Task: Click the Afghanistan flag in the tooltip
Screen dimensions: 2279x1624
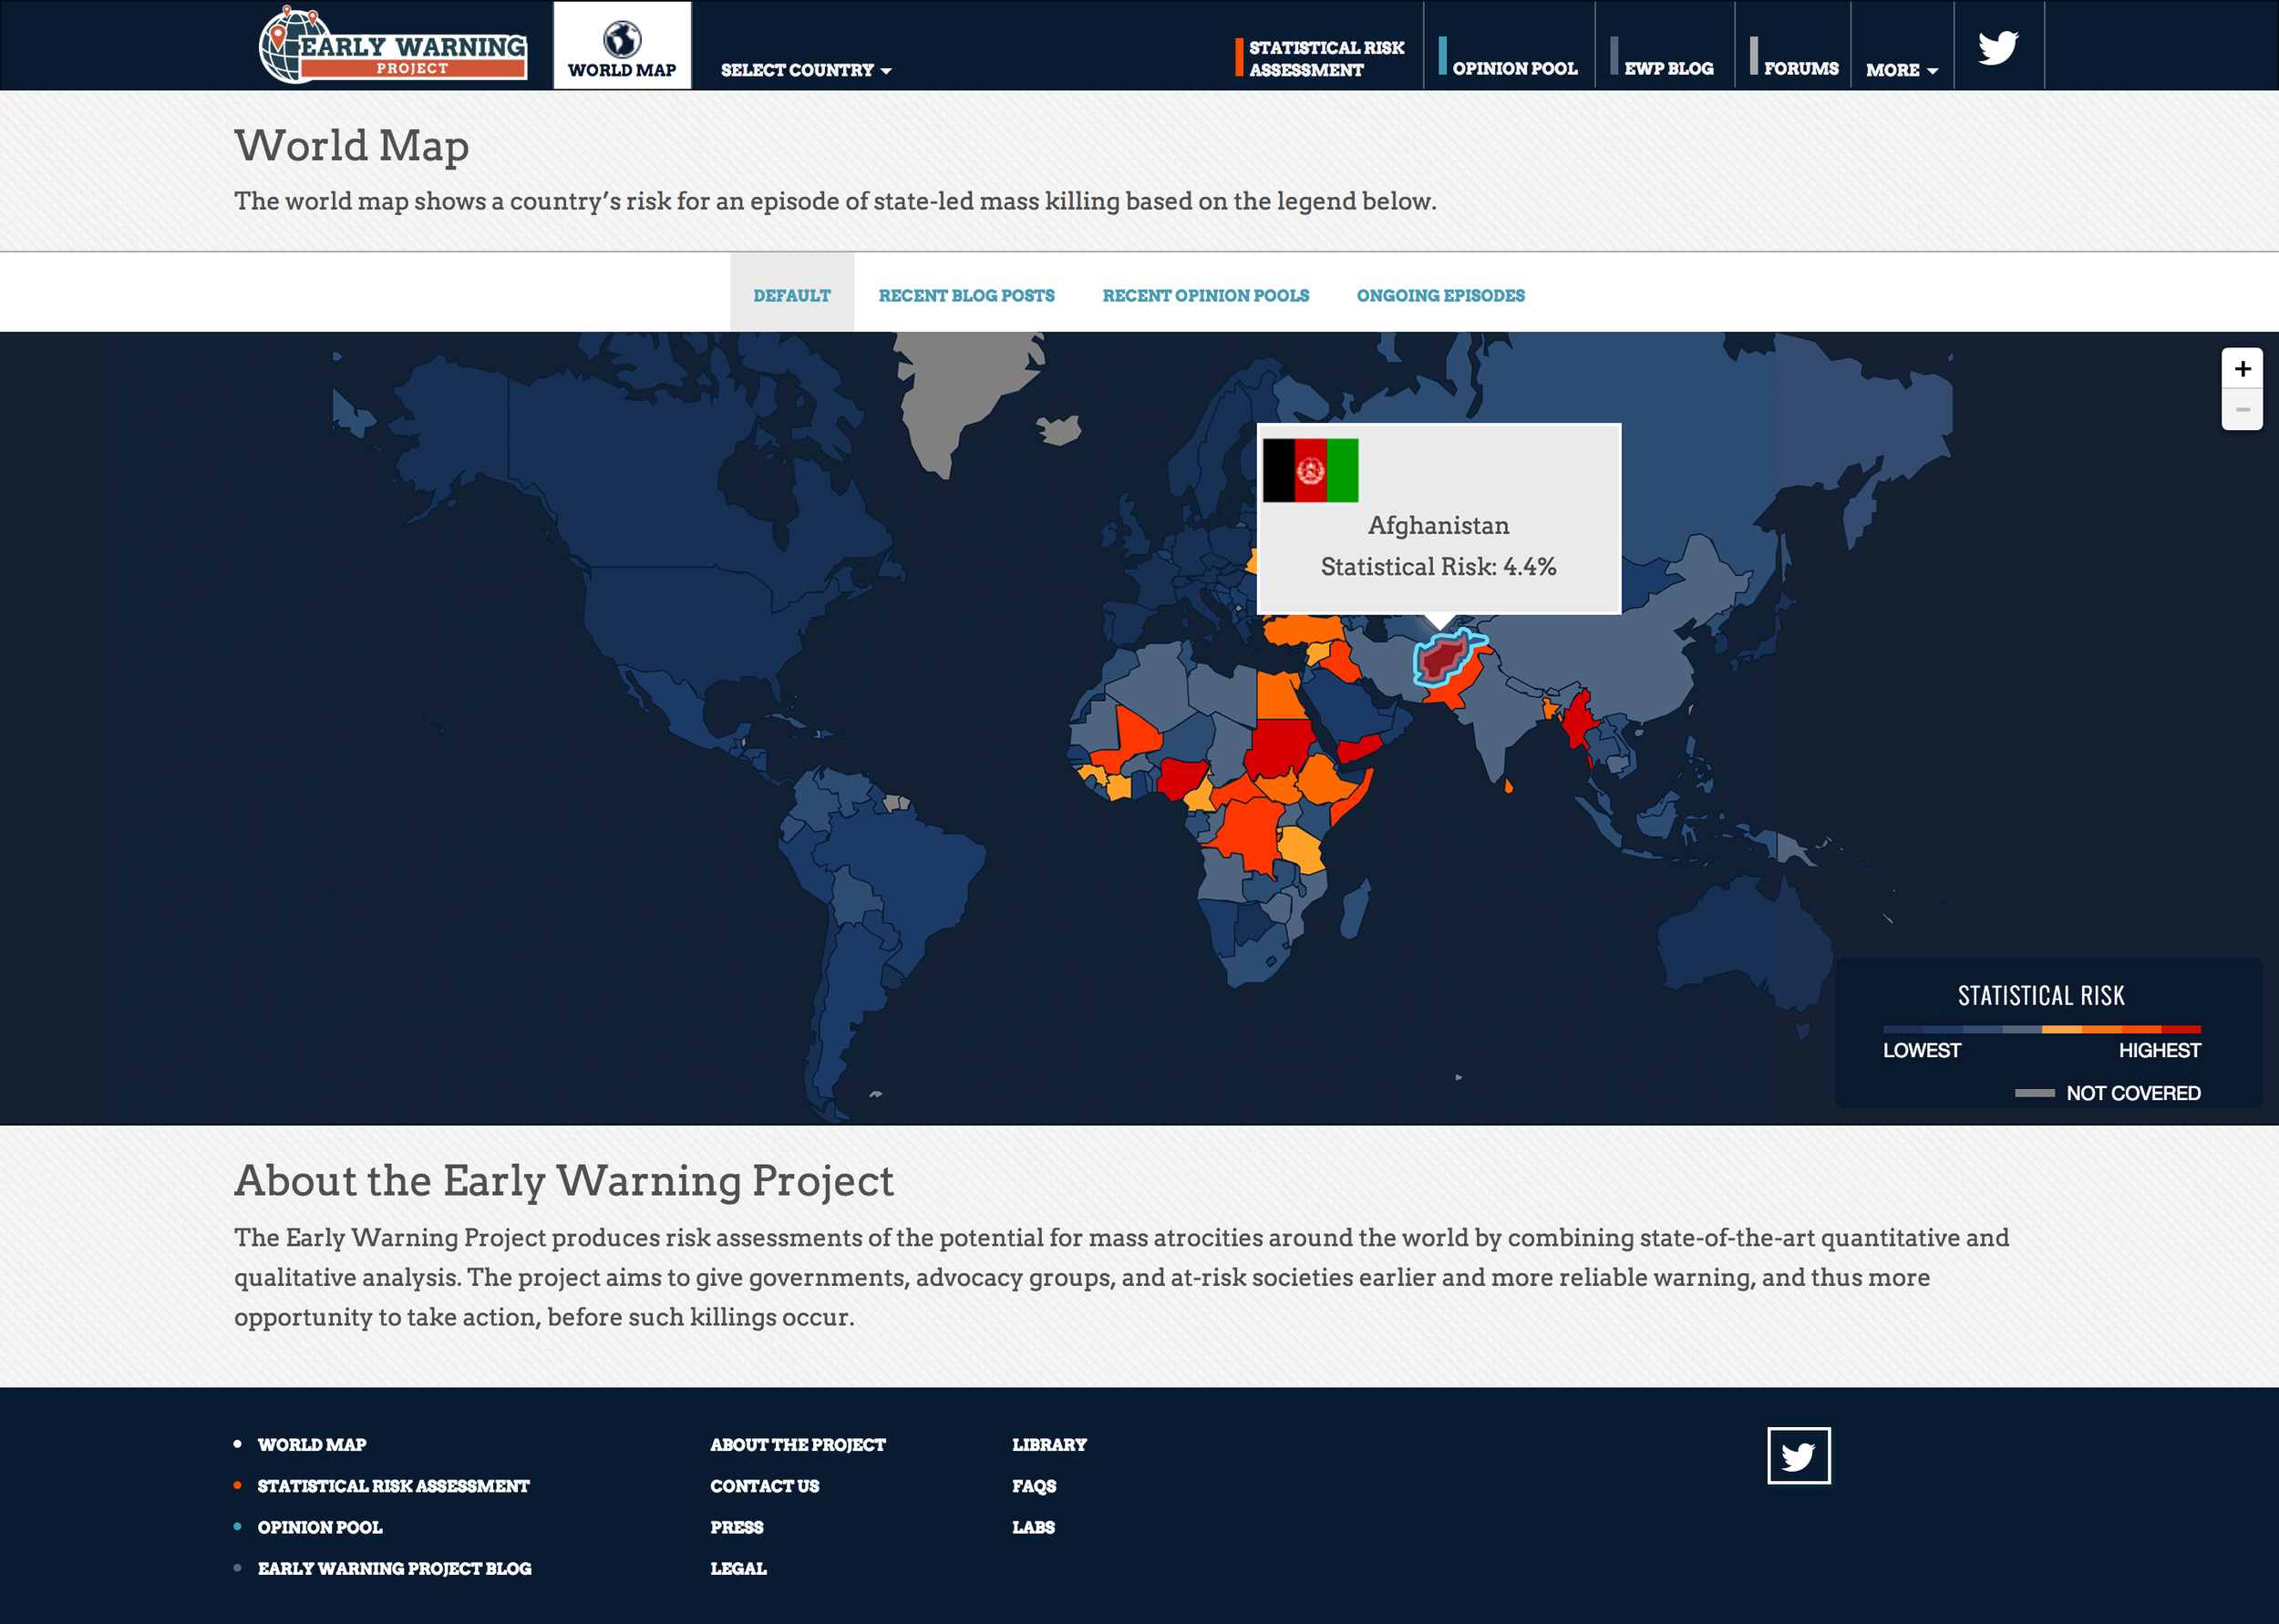Action: pyautogui.click(x=1310, y=470)
